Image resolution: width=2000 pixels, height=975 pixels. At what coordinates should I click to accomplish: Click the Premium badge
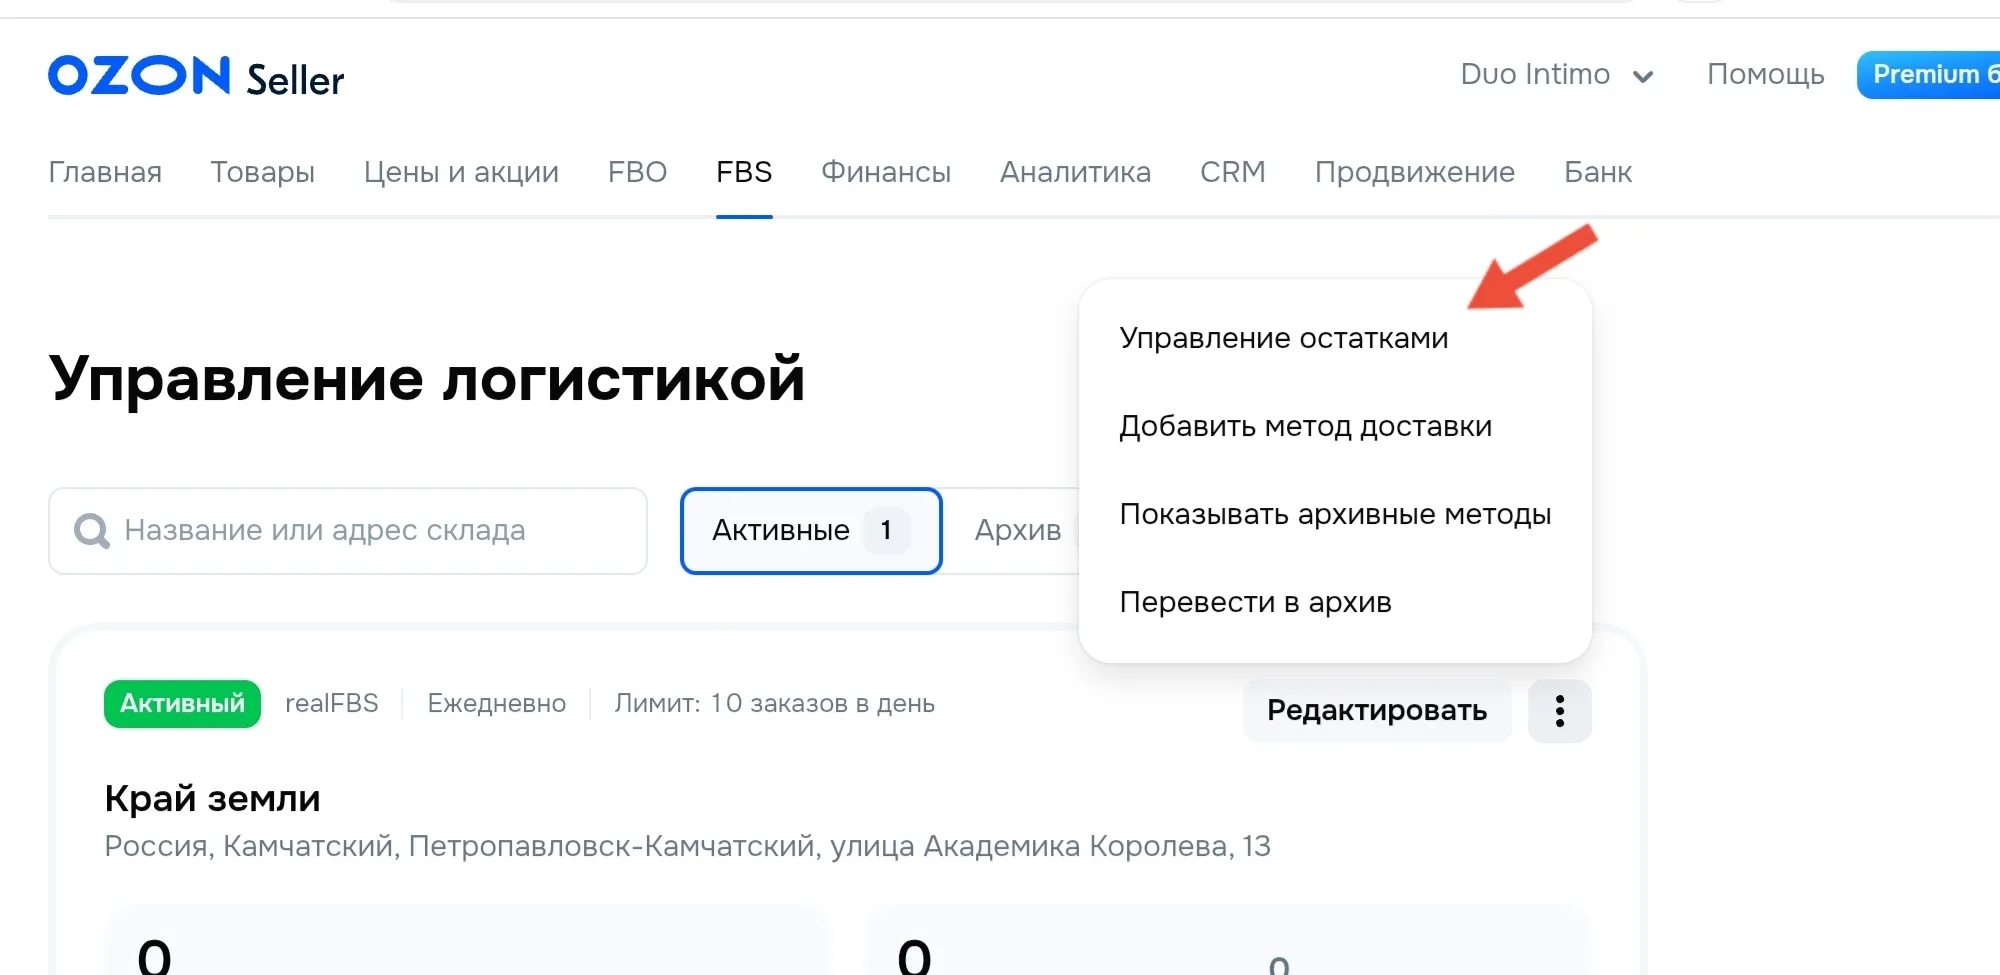pyautogui.click(x=1930, y=75)
